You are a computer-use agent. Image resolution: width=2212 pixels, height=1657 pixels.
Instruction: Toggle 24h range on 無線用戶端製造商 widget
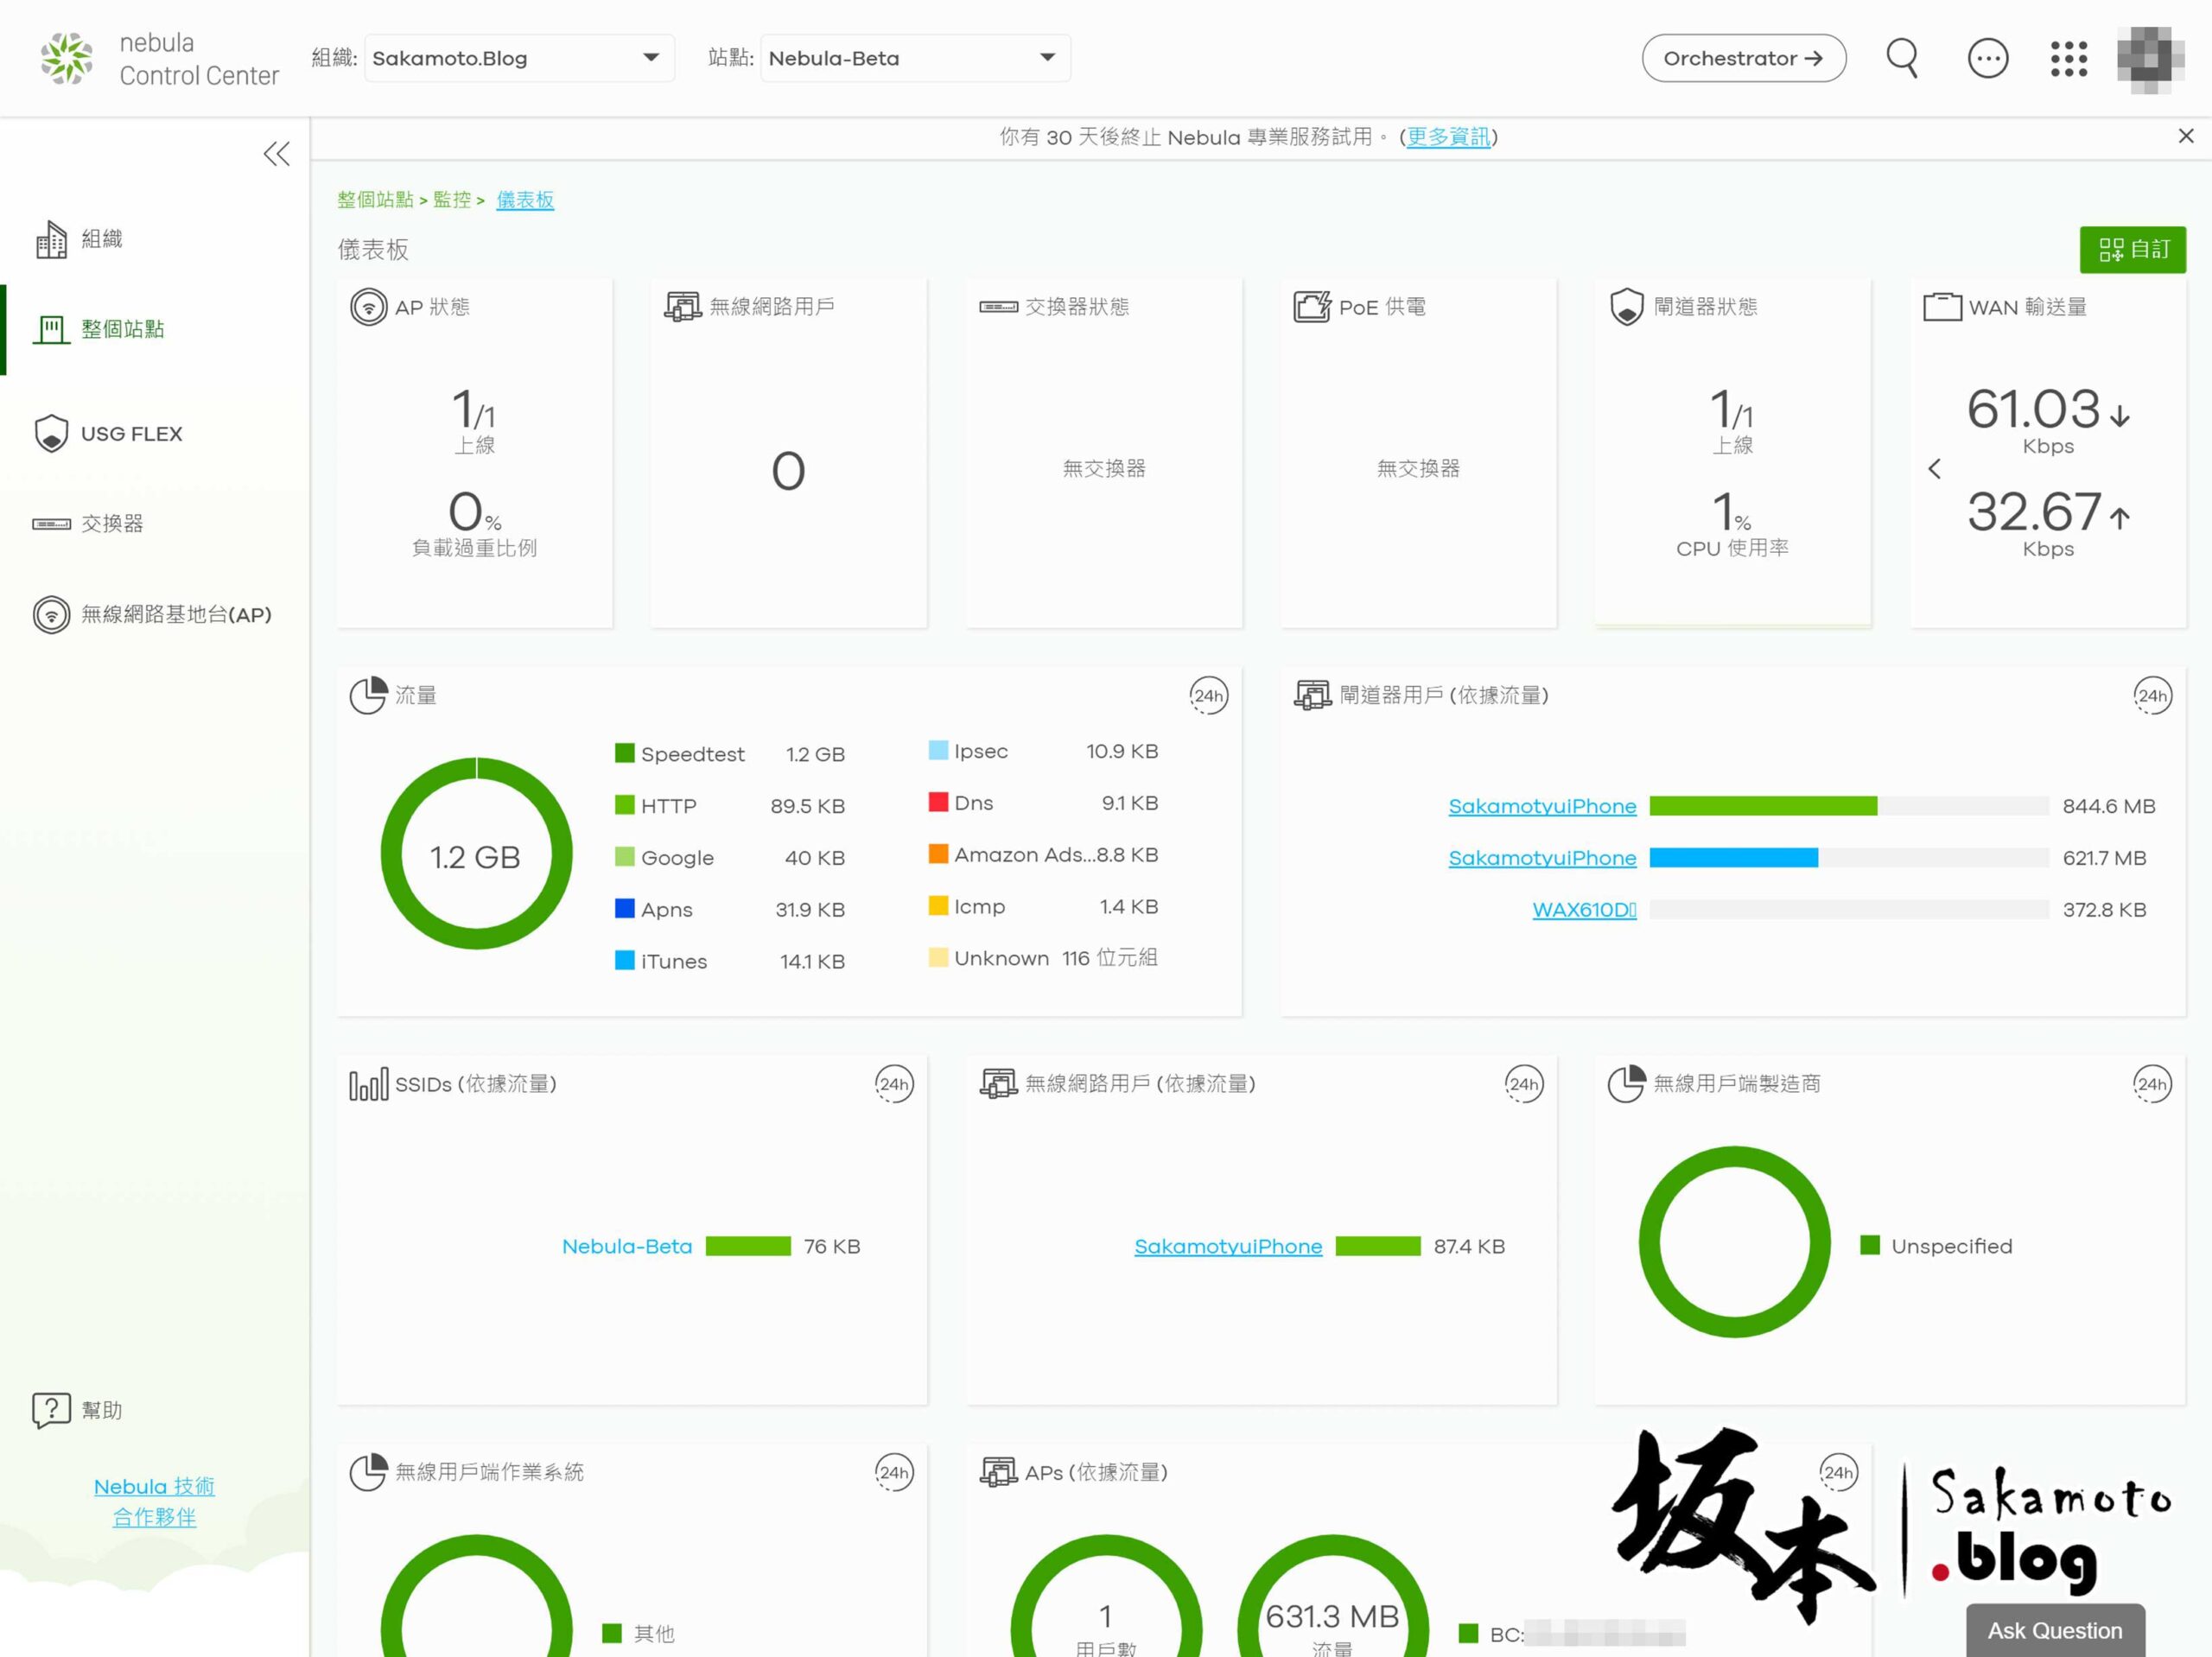(x=2152, y=1084)
